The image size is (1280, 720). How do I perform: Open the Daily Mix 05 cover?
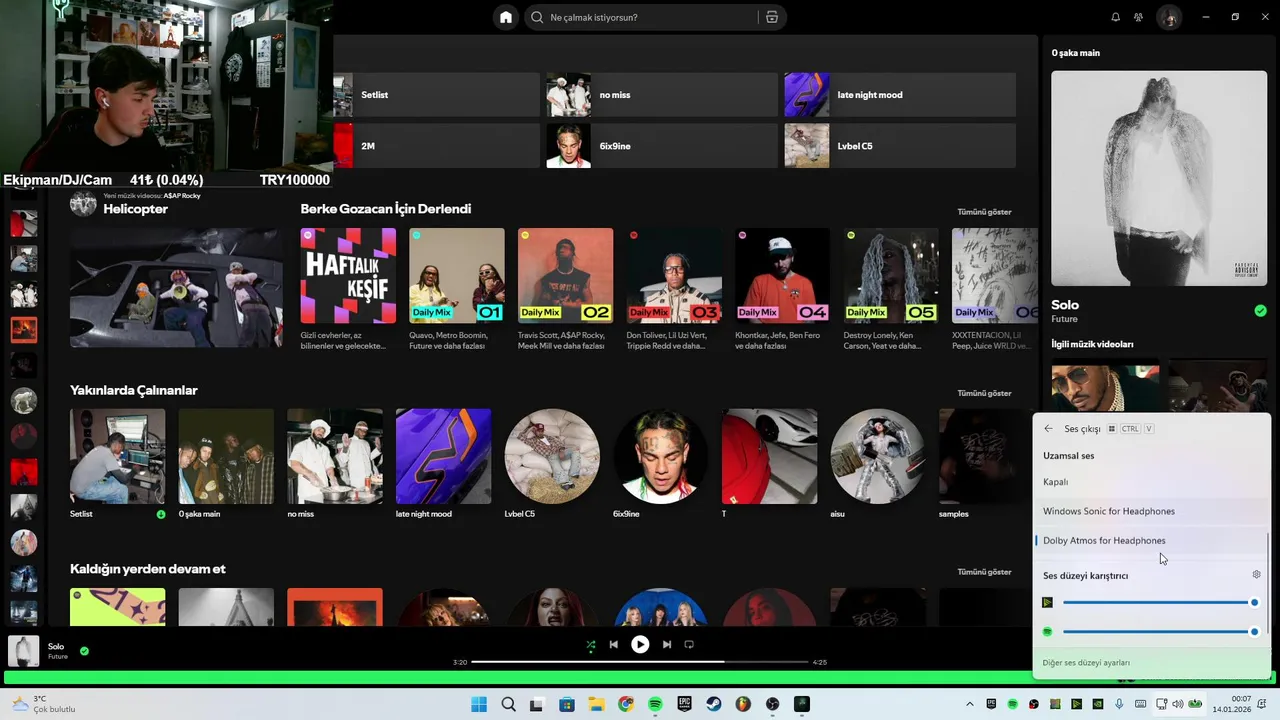point(891,276)
